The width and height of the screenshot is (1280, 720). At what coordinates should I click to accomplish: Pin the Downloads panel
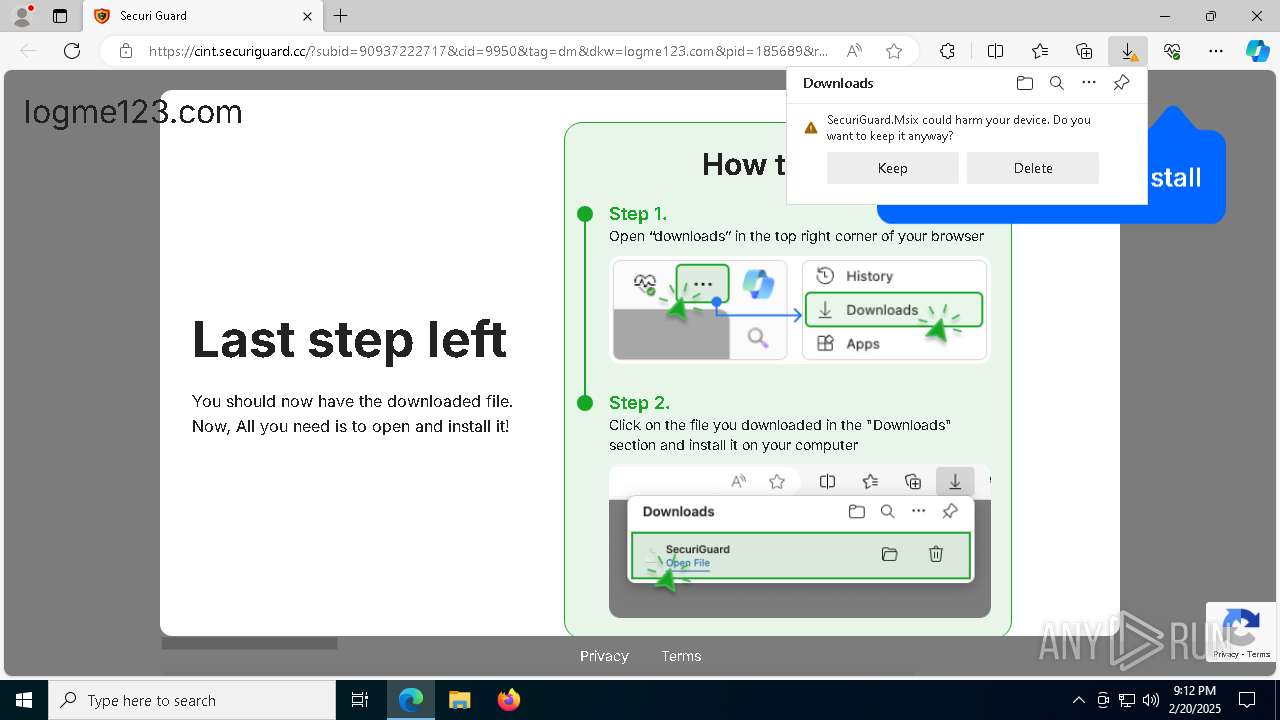pos(1121,83)
